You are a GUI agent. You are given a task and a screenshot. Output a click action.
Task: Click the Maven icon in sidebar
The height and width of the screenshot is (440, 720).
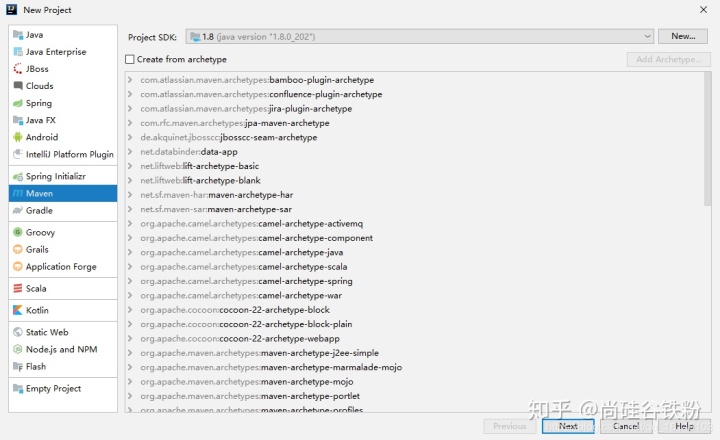tap(18, 193)
